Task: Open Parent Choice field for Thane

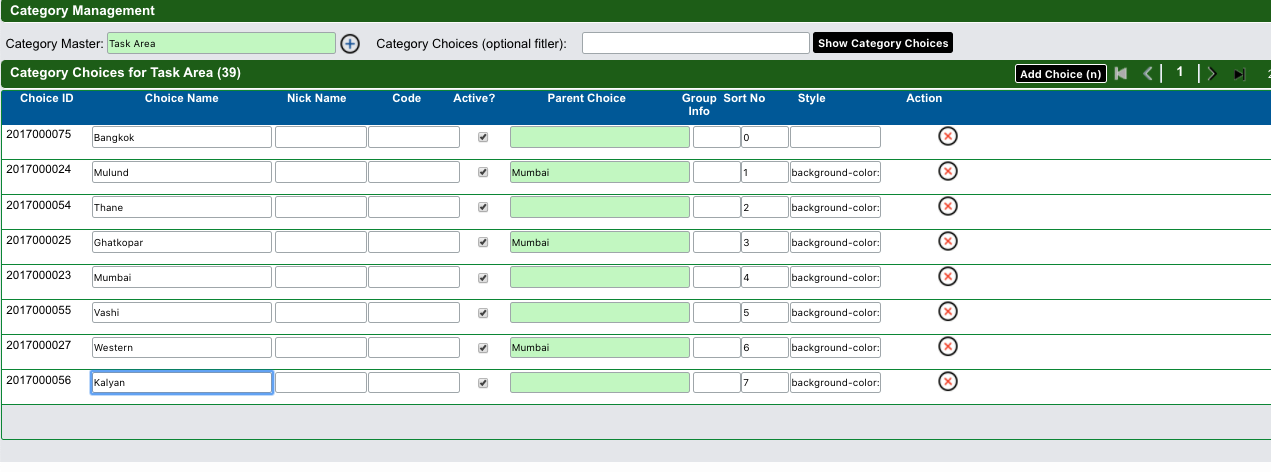Action: (x=600, y=207)
